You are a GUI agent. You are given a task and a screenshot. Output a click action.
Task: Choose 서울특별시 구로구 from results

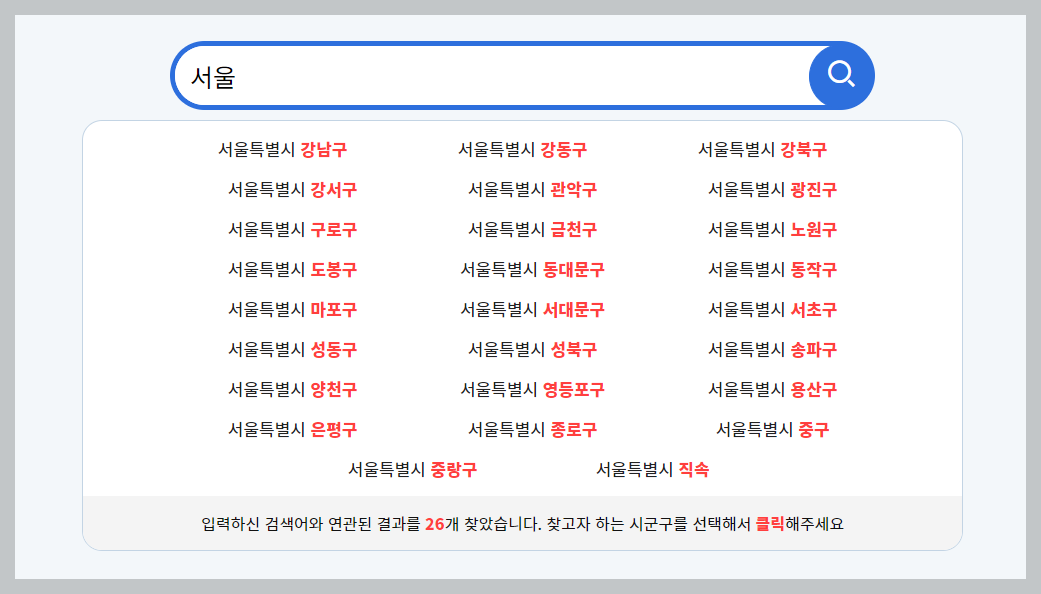(293, 230)
